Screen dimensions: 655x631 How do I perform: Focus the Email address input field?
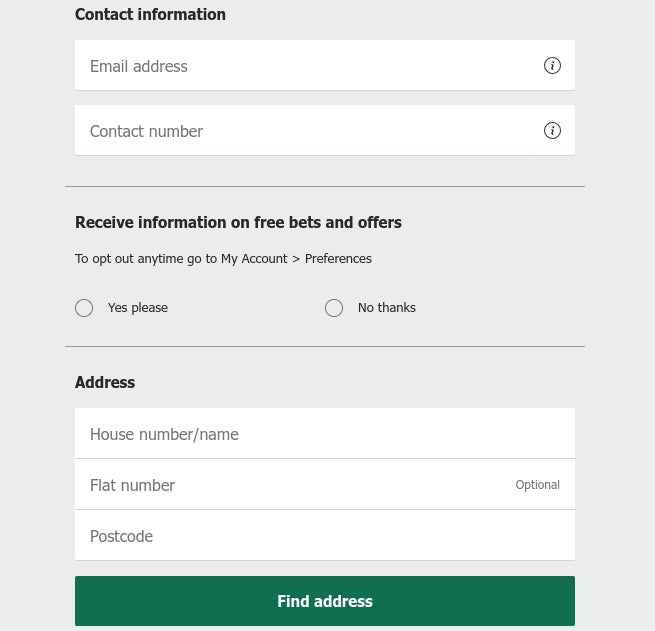click(325, 65)
